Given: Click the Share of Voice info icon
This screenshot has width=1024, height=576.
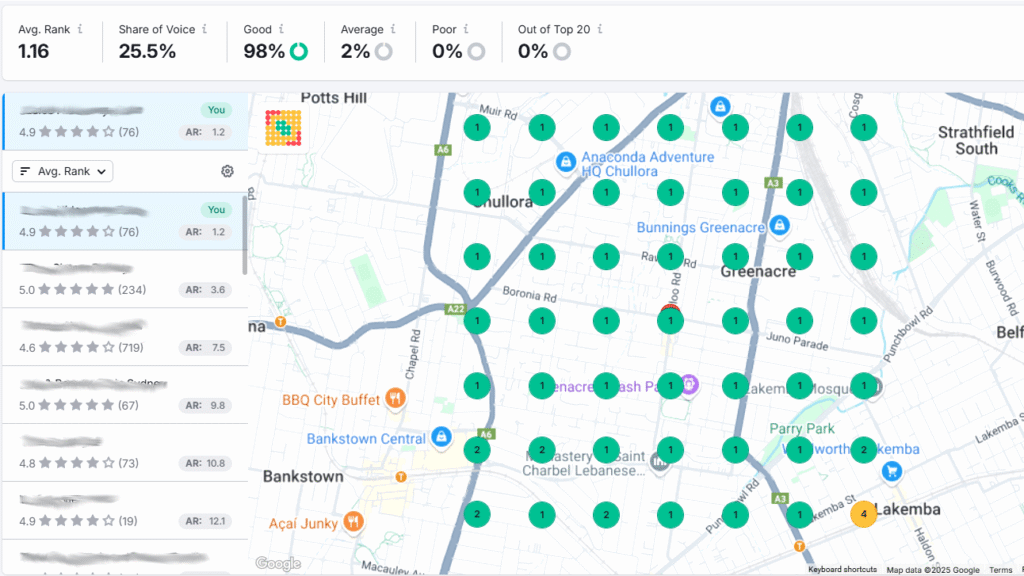Looking at the screenshot, I should click(204, 30).
